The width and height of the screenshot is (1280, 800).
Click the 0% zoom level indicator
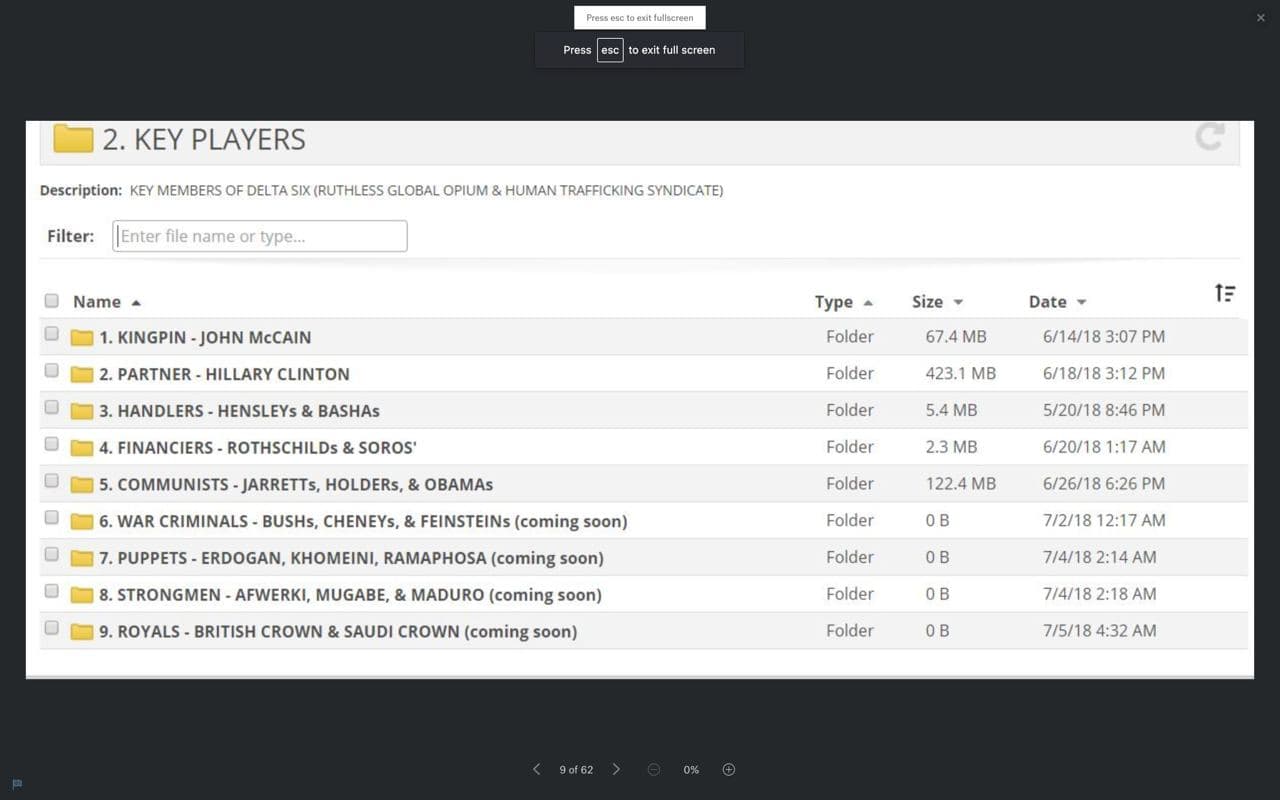[x=691, y=770]
